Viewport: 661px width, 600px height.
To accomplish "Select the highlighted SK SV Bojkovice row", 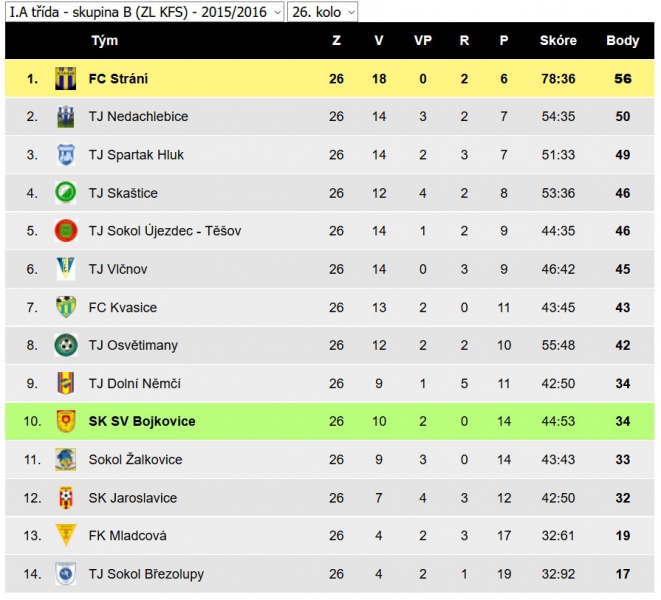I will coord(330,421).
